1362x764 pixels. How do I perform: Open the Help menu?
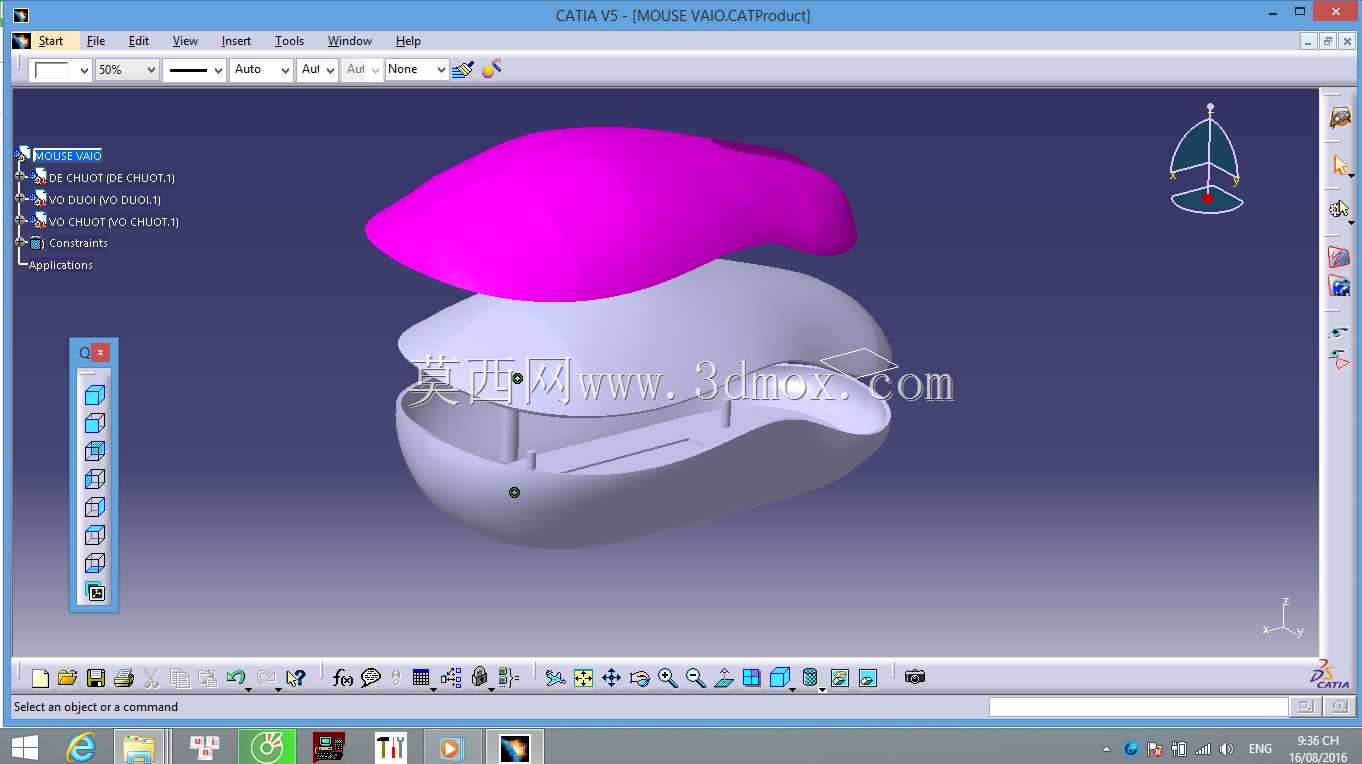[x=408, y=41]
